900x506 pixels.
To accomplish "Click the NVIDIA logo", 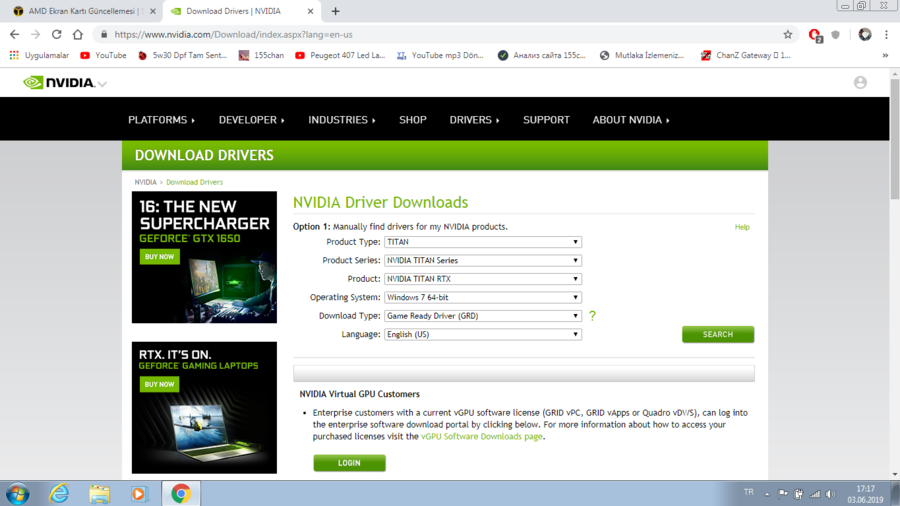I will pos(58,83).
